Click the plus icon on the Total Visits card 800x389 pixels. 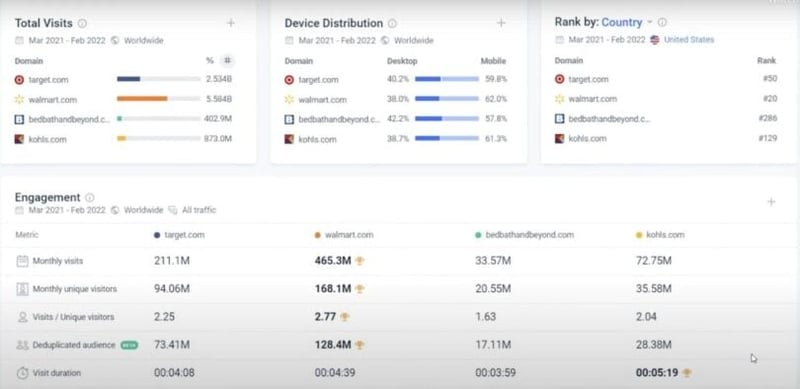(x=231, y=23)
